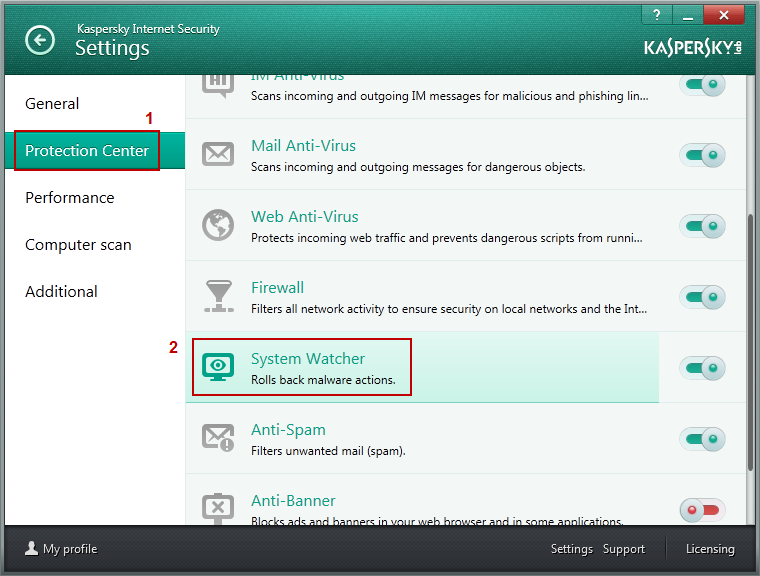Turn off Anti-Spam toggle
760x576 pixels.
pyautogui.click(x=702, y=439)
